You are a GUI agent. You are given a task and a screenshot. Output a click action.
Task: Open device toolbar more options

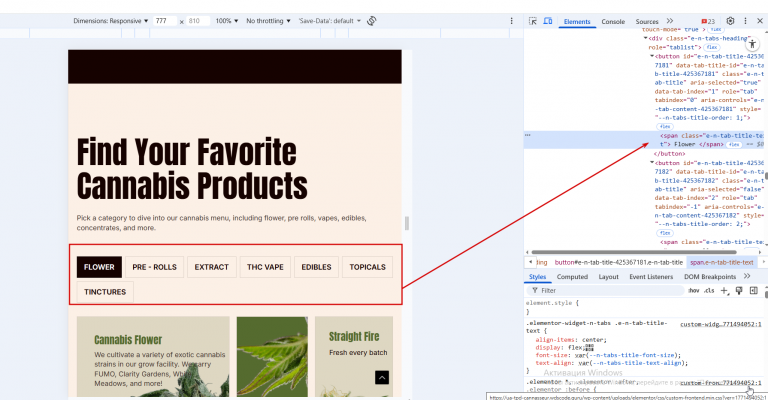[x=511, y=21]
